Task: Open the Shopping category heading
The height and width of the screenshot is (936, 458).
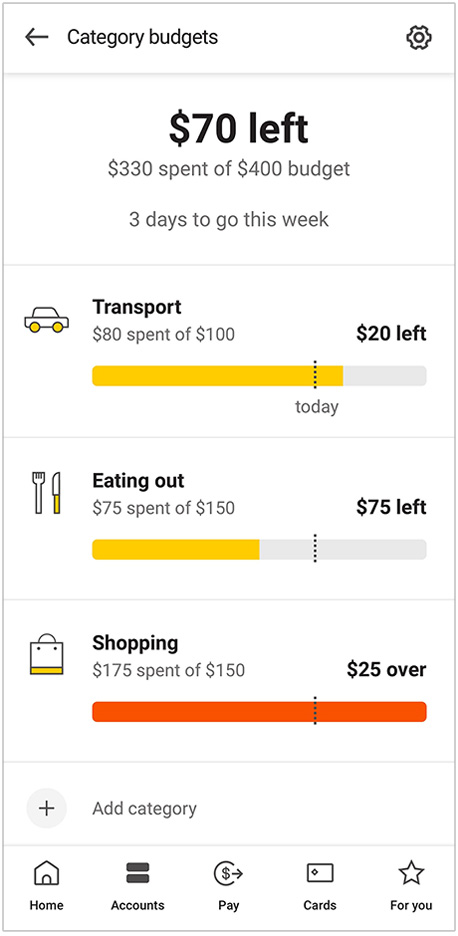Action: click(x=136, y=644)
